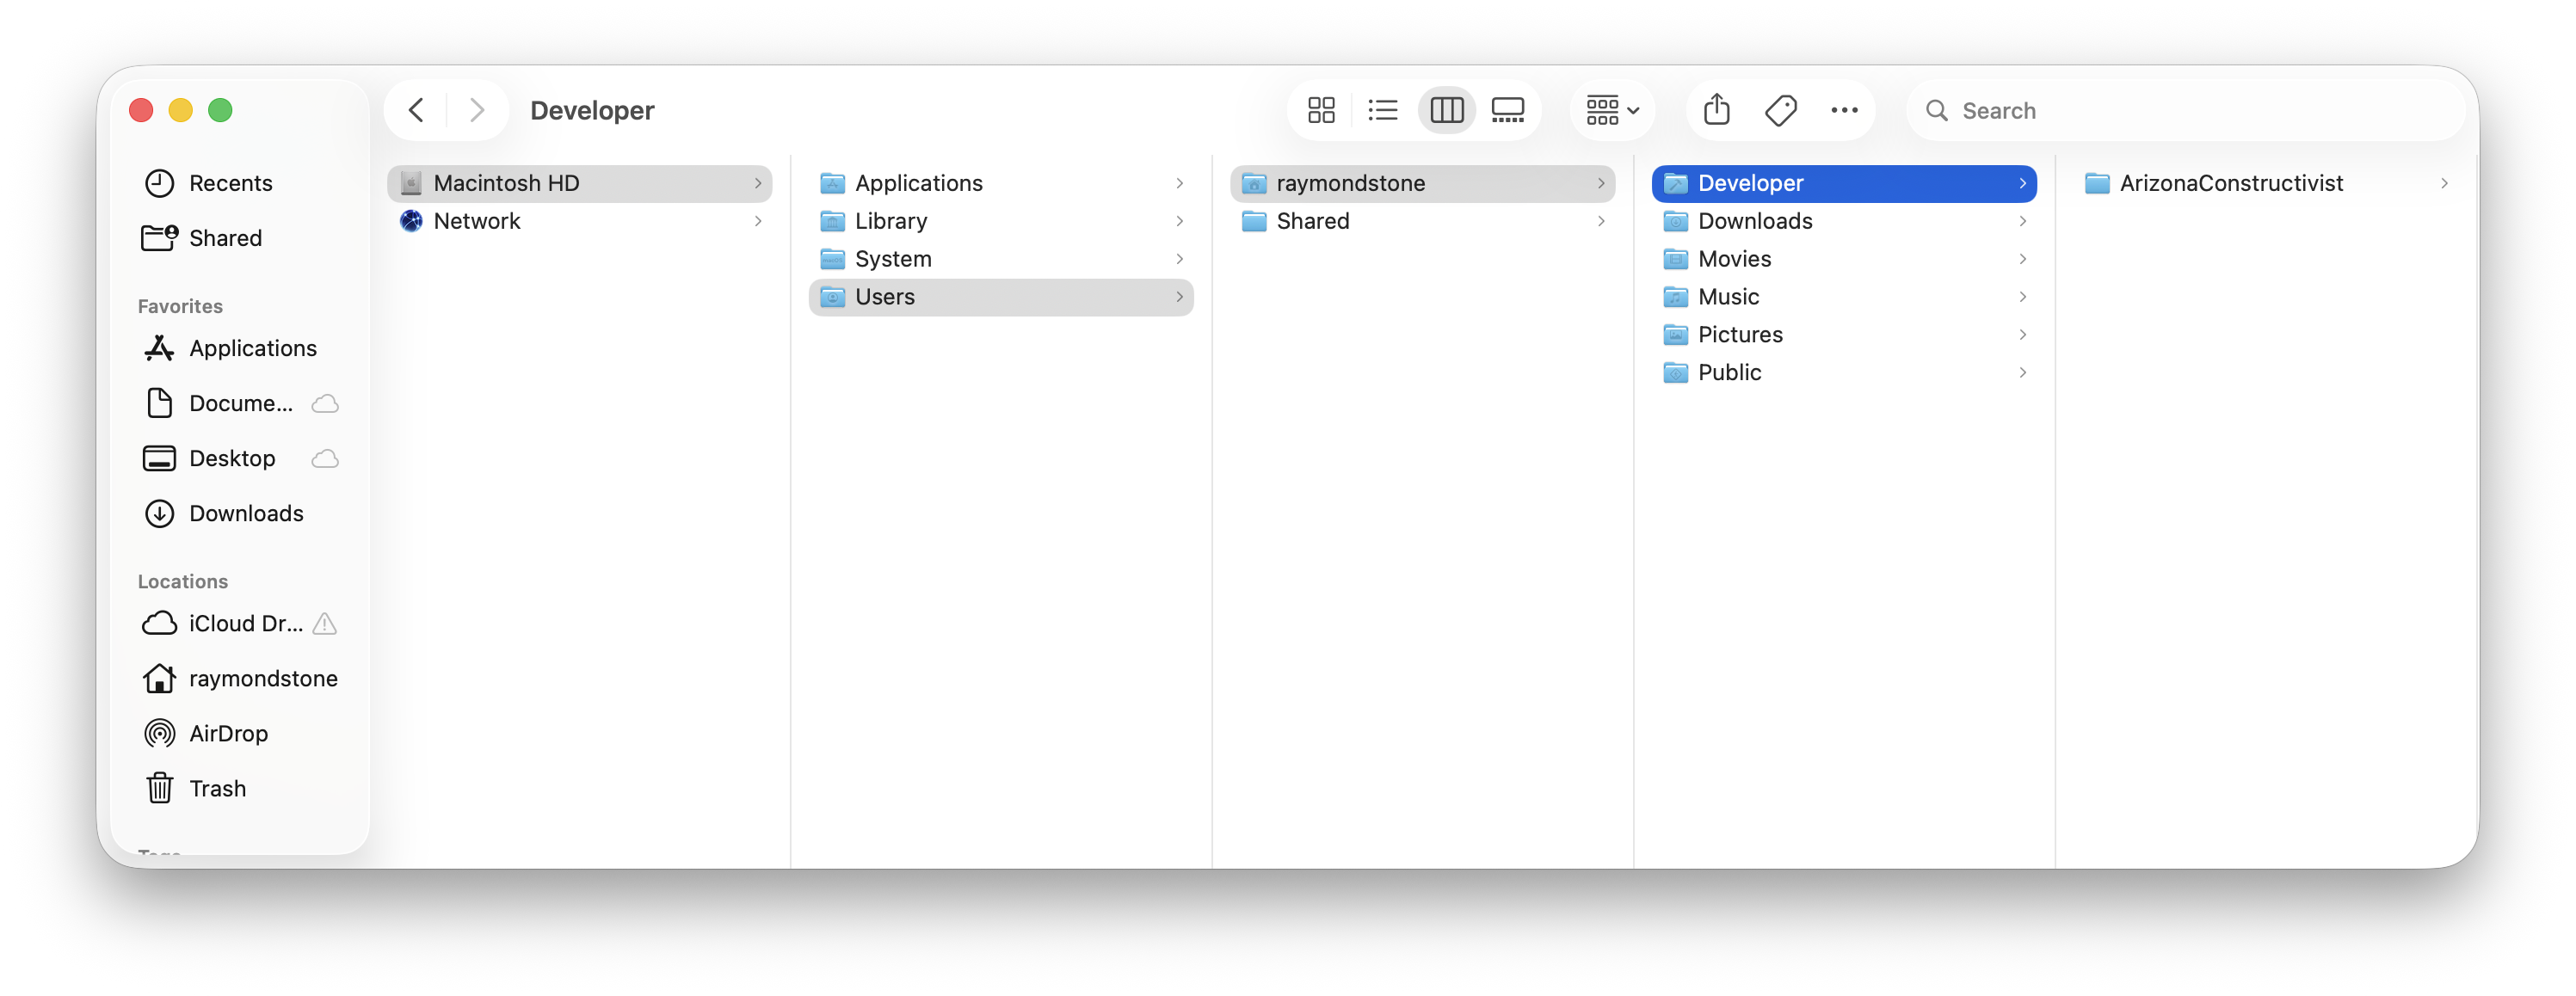This screenshot has width=2576, height=996.
Task: Open the Share menu
Action: click(1717, 110)
